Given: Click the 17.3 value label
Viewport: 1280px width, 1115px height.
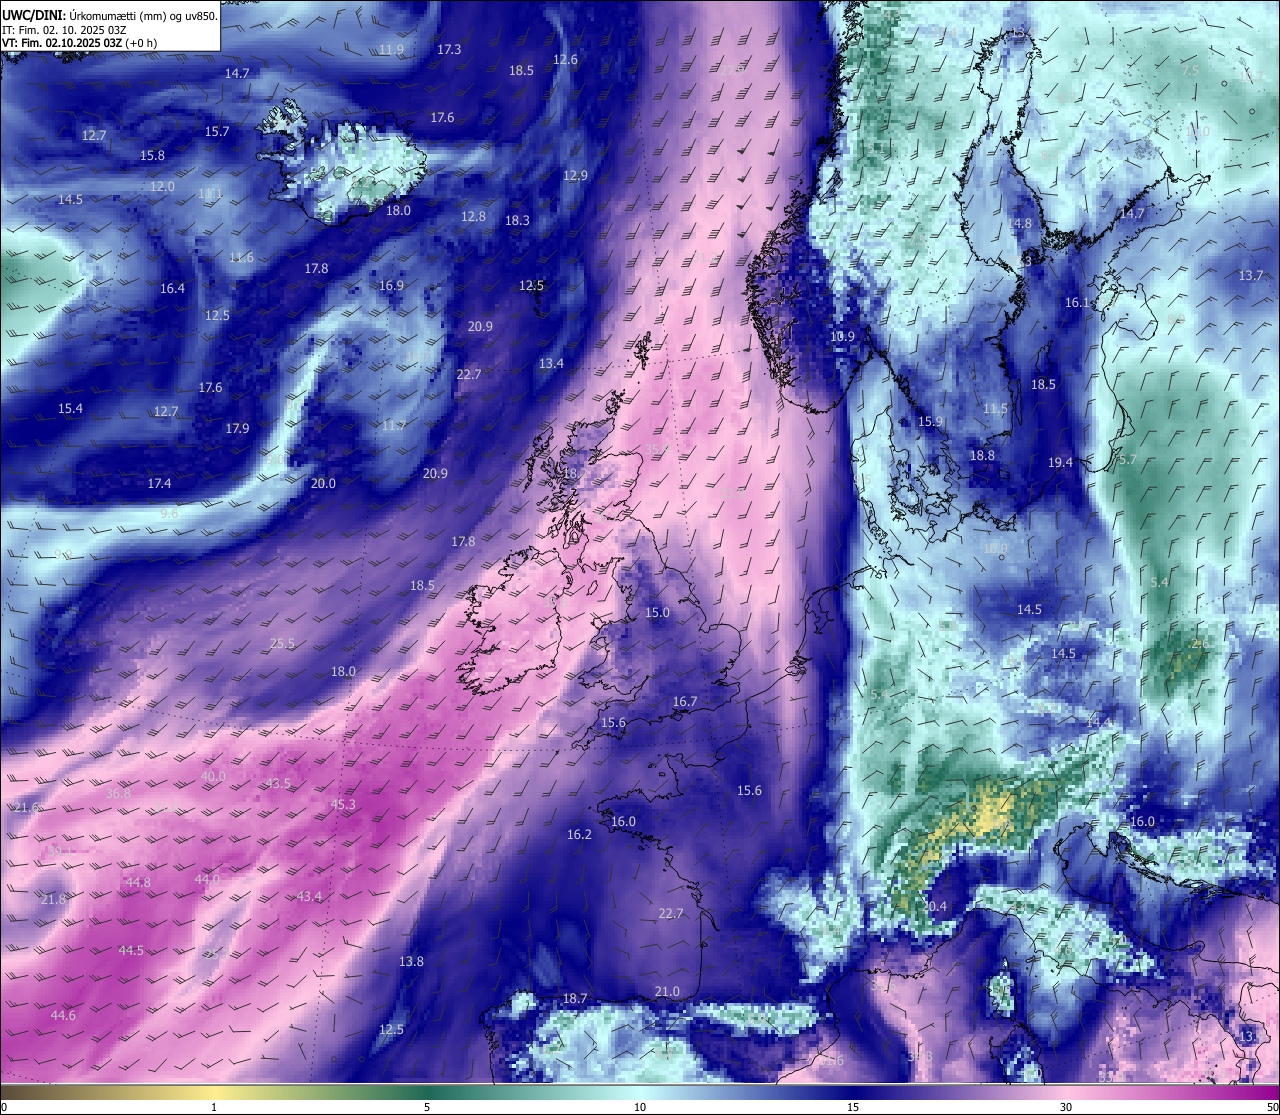Looking at the screenshot, I should pyautogui.click(x=449, y=49).
